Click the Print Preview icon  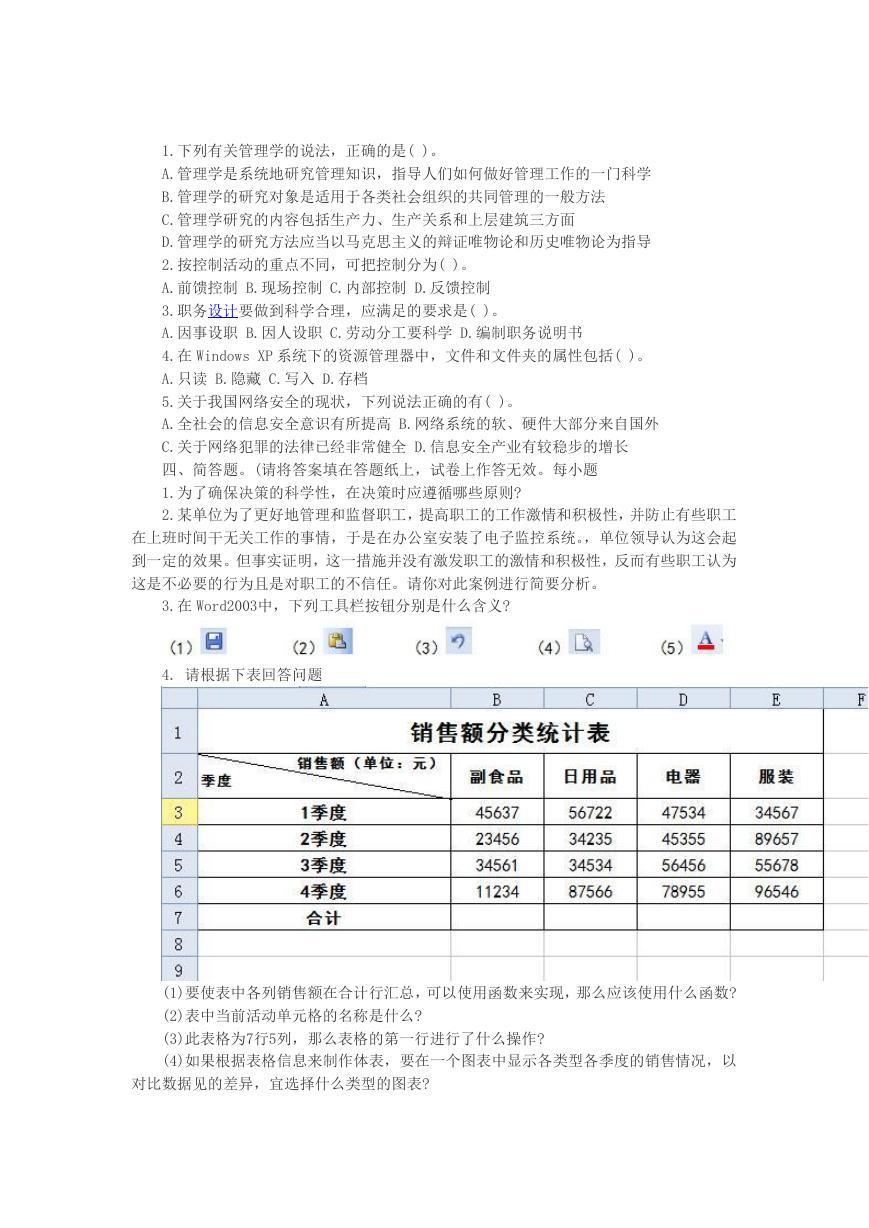point(584,642)
